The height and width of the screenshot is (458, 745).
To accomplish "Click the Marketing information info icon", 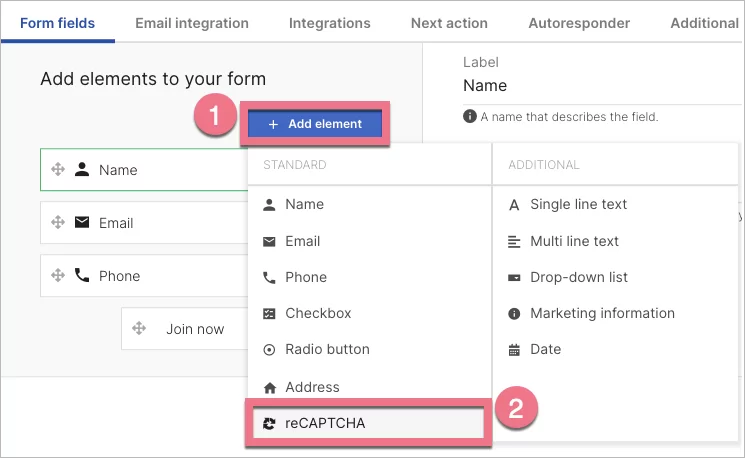I will (514, 313).
